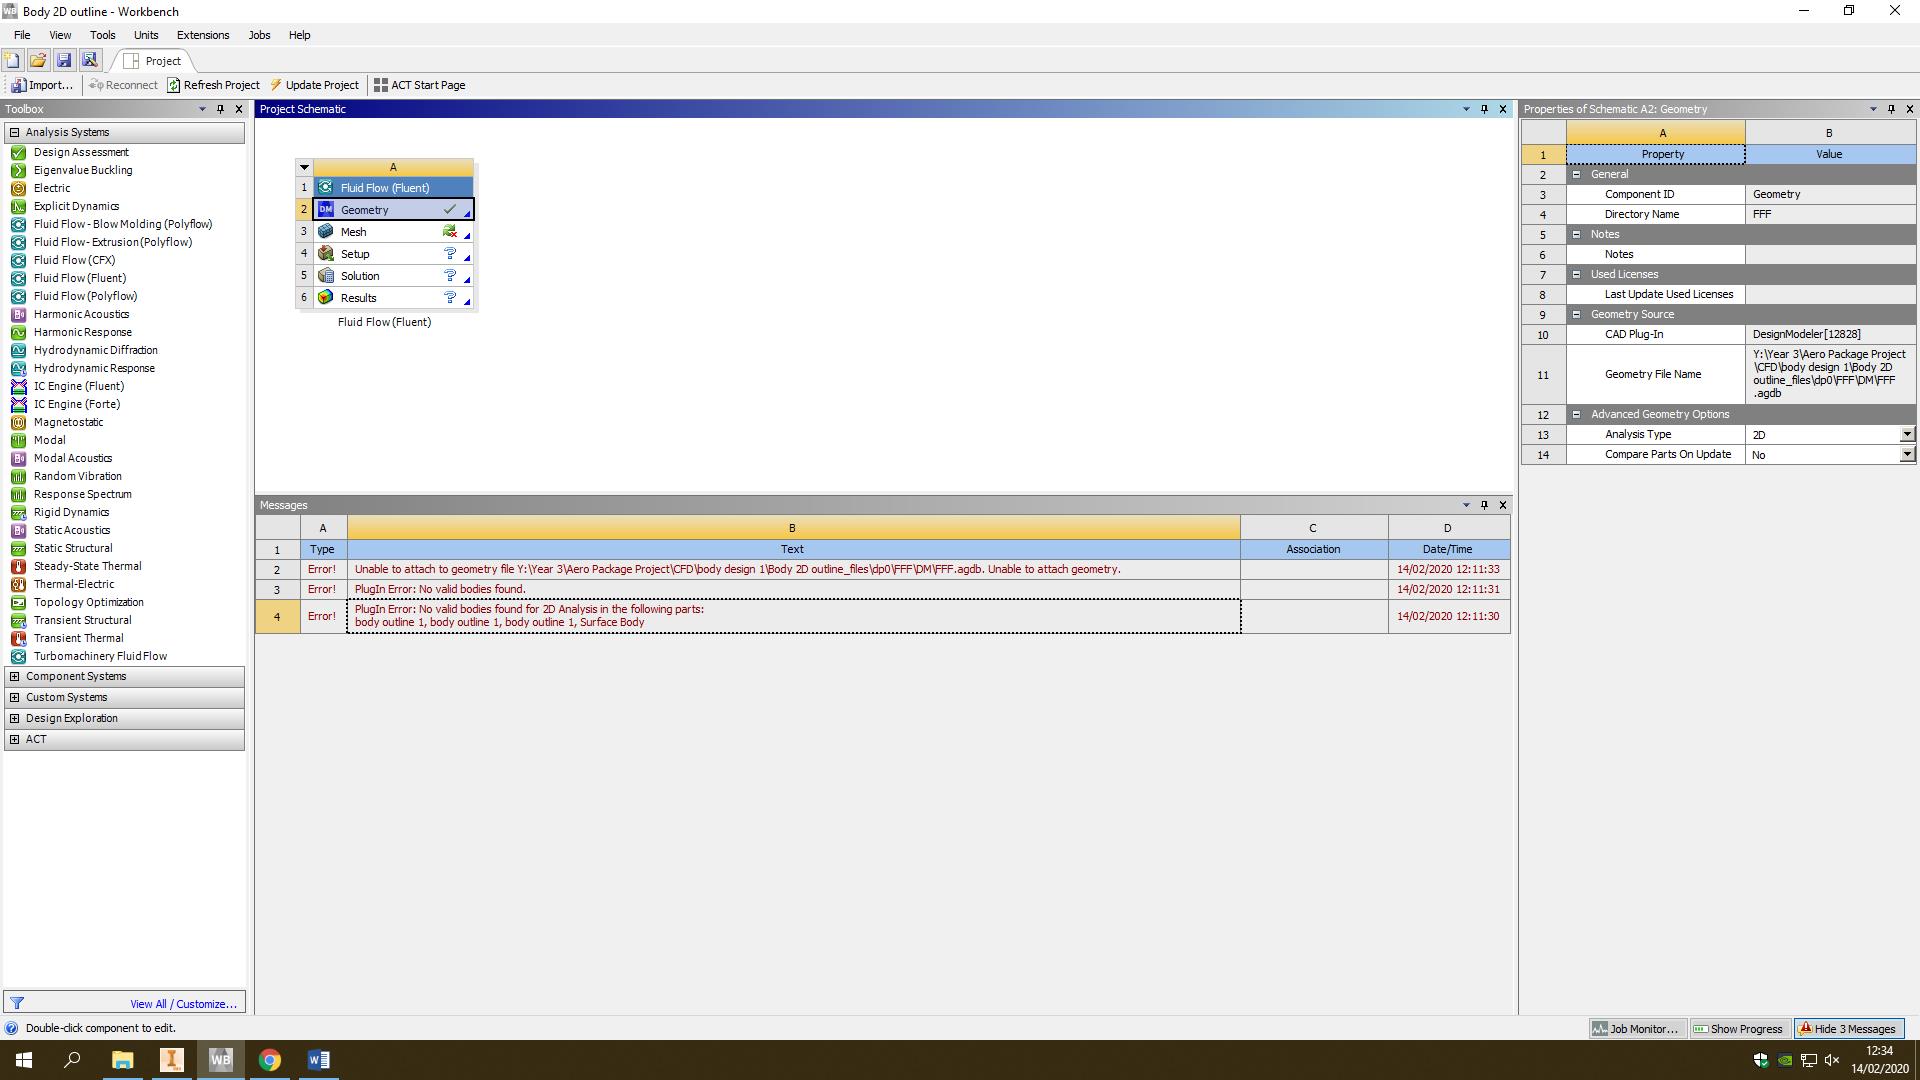Screen dimensions: 1920x1080
Task: Select Fluid Flow (CFX) in the Toolbox
Action: tap(74, 260)
